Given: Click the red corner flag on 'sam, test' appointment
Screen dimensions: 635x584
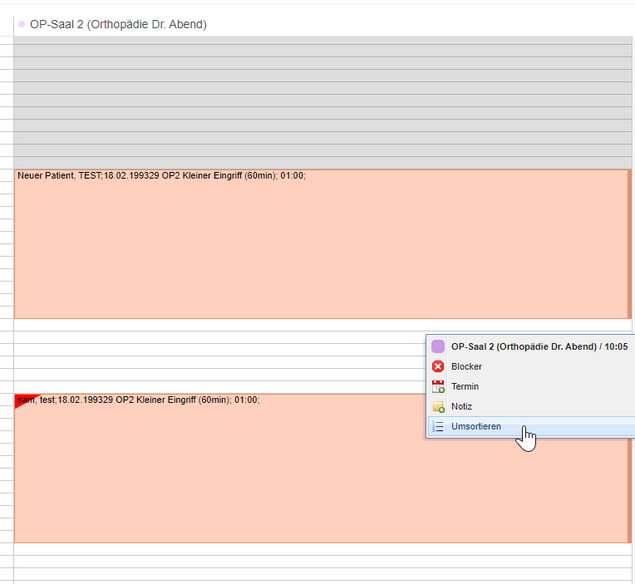Looking at the screenshot, I should [x=22, y=399].
